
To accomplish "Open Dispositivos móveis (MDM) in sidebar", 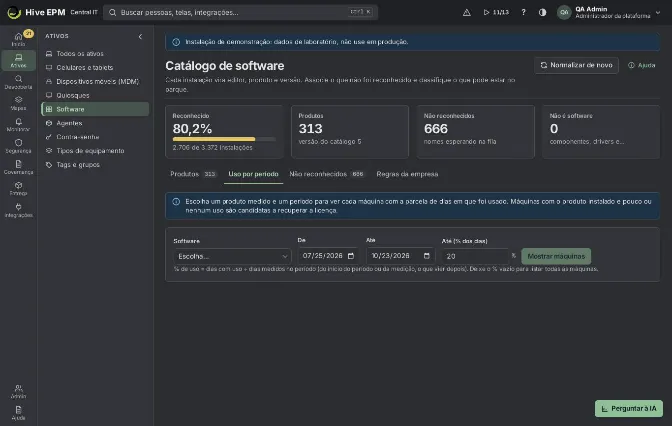I will (95, 81).
